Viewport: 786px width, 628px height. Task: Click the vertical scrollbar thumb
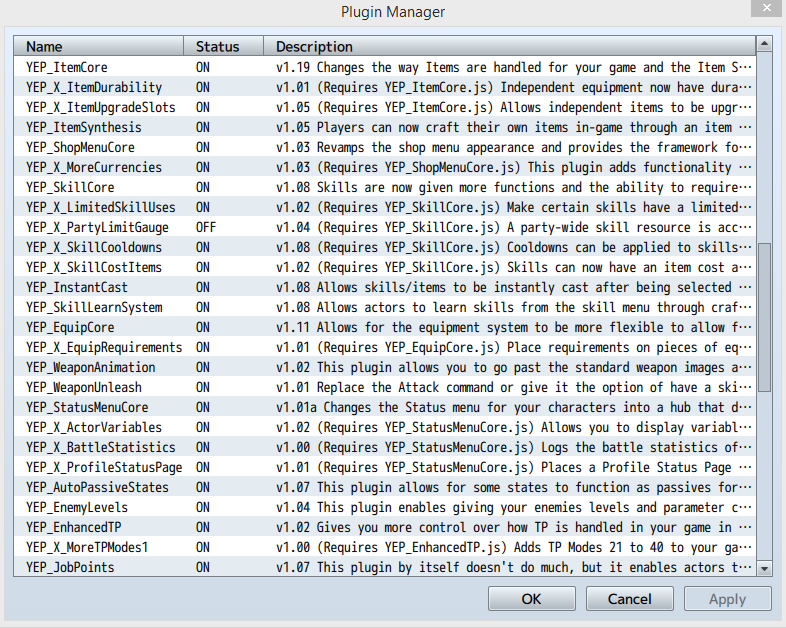[x=764, y=317]
